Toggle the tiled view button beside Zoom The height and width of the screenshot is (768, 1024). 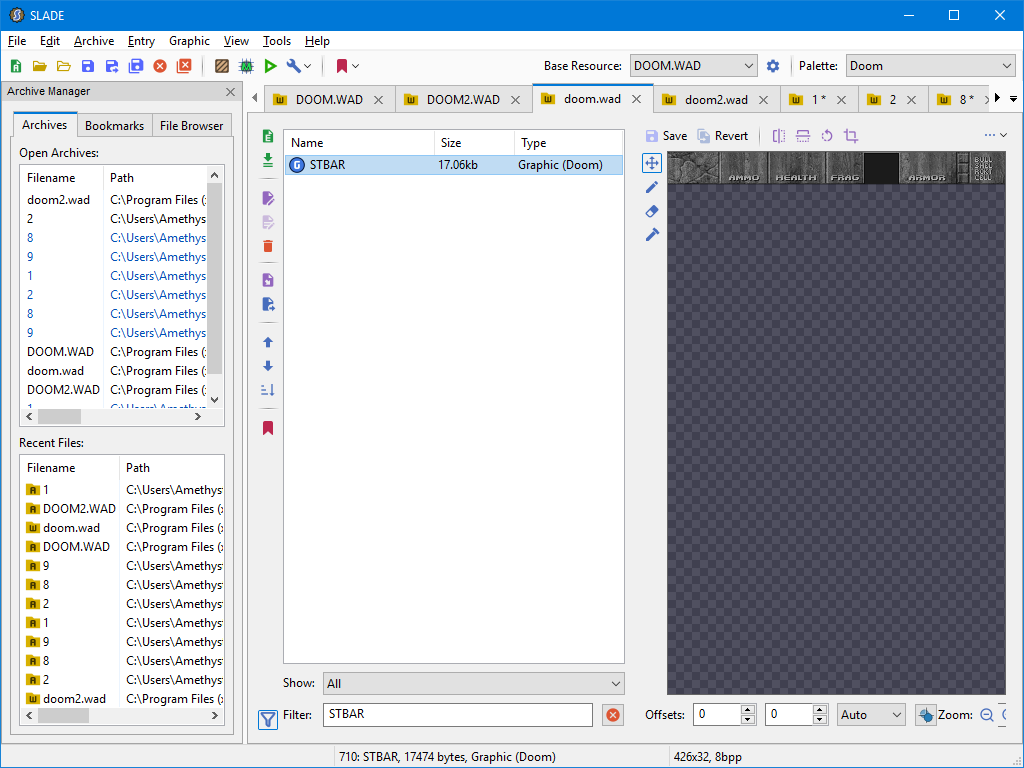pos(925,715)
